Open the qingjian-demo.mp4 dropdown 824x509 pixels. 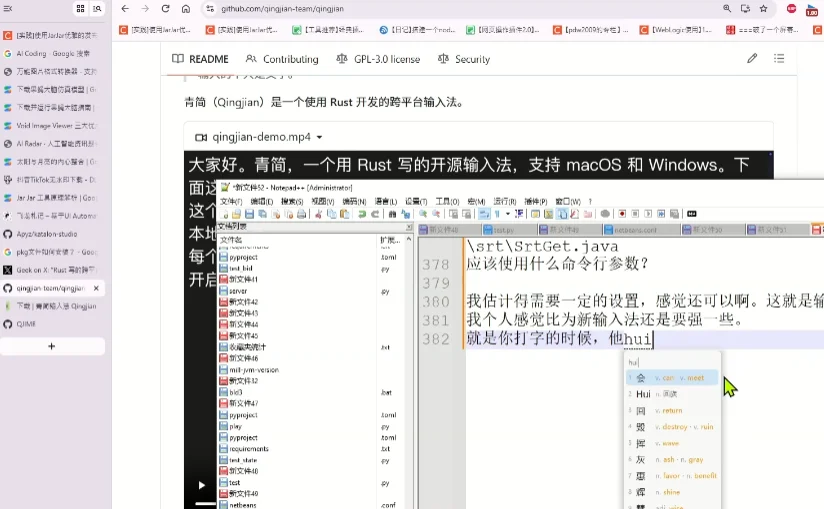pyautogui.click(x=319, y=137)
